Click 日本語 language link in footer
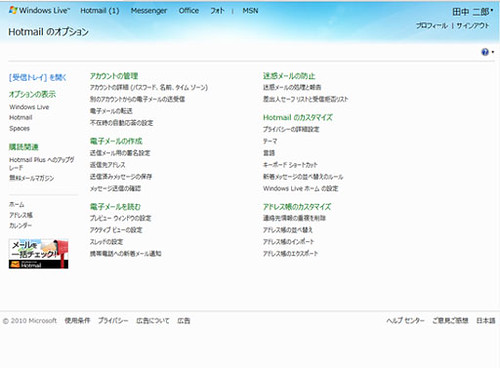 (486, 321)
